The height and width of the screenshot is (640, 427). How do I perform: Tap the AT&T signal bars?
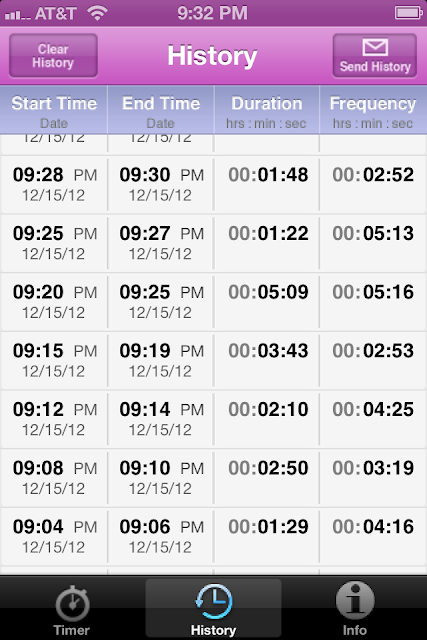(x=18, y=15)
